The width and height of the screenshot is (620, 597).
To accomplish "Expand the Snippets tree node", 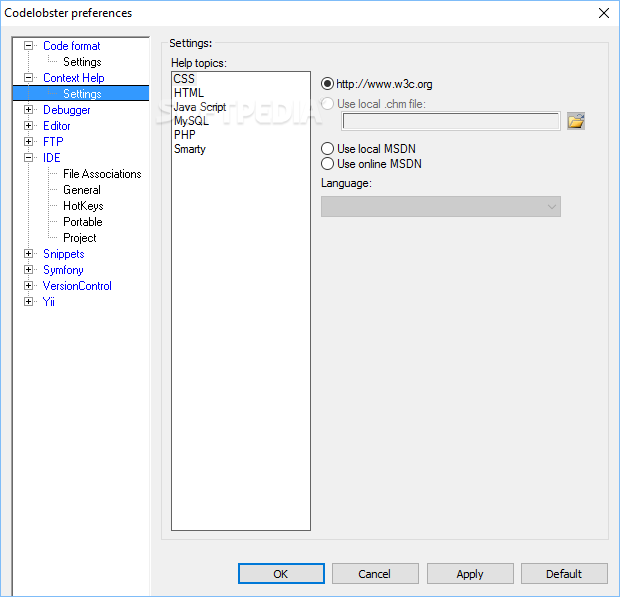I will click(28, 253).
